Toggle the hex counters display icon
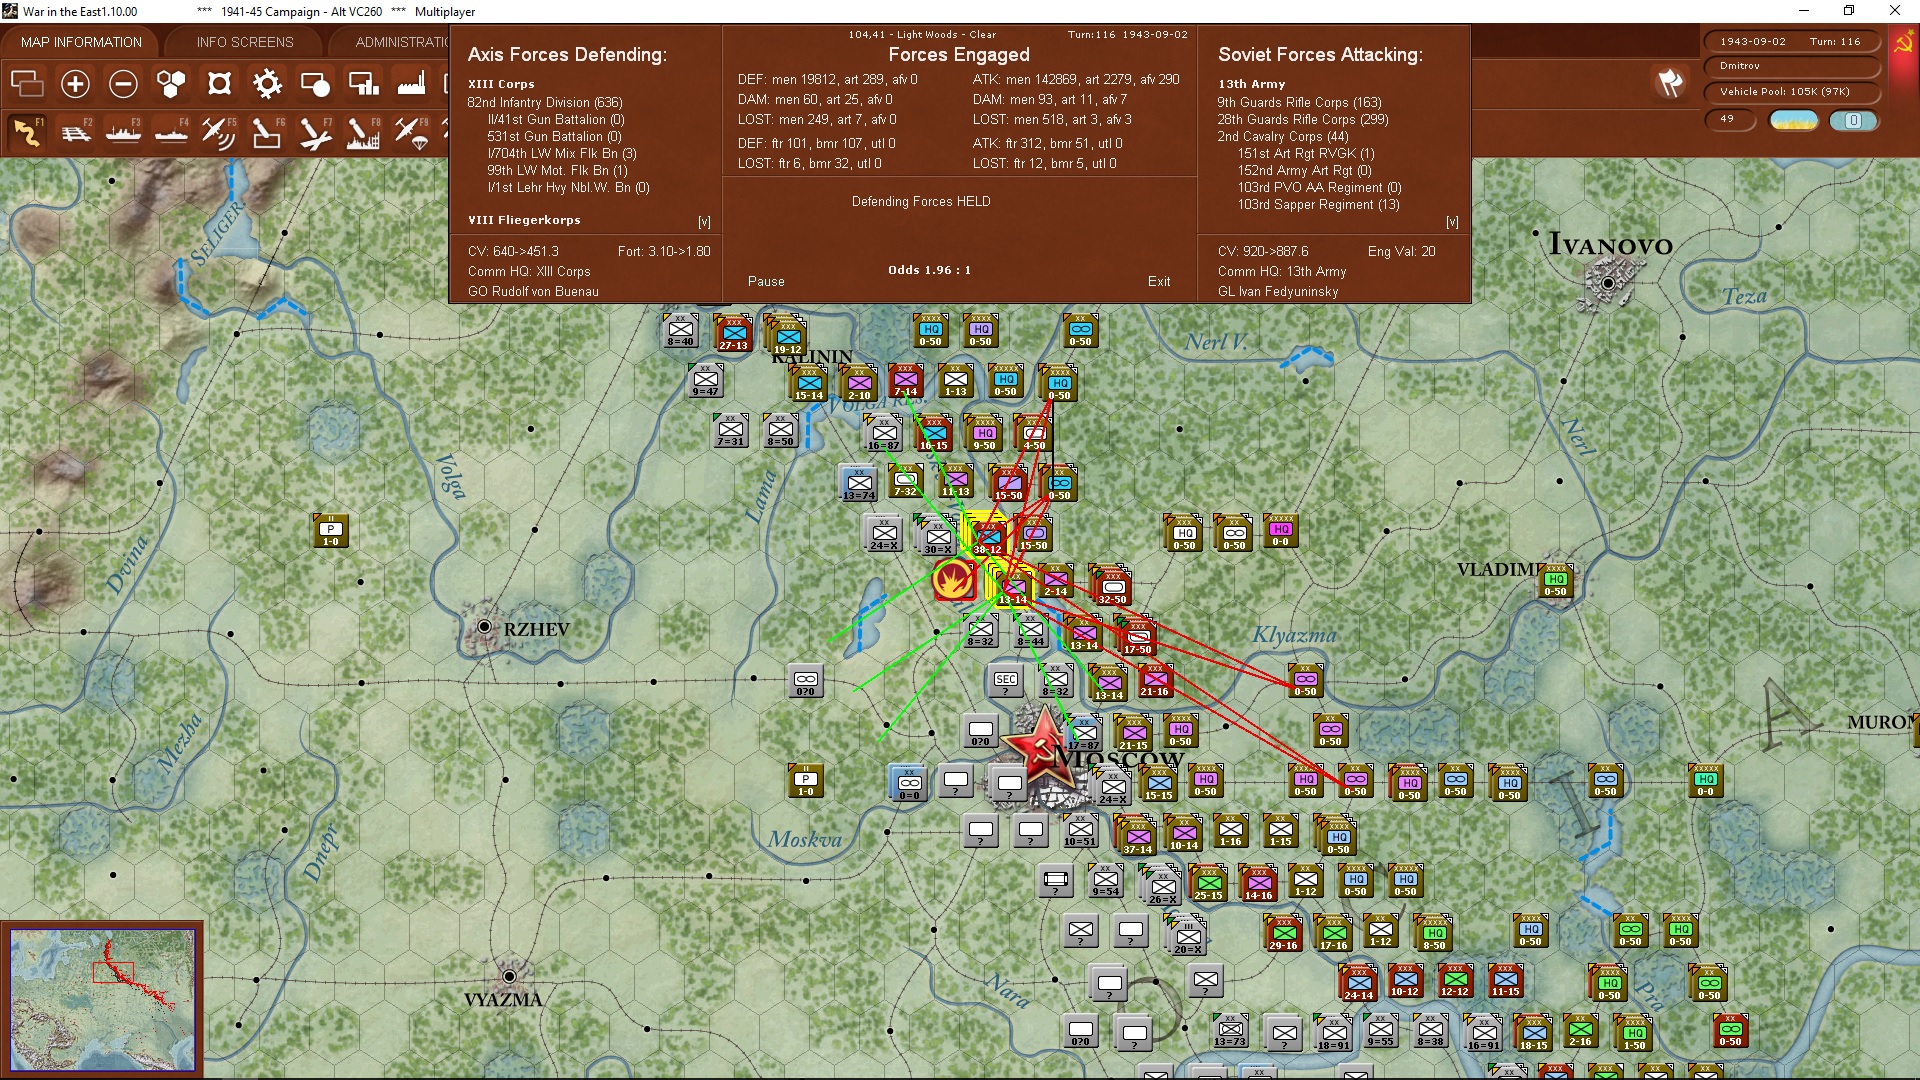The width and height of the screenshot is (1920, 1080). [171, 84]
